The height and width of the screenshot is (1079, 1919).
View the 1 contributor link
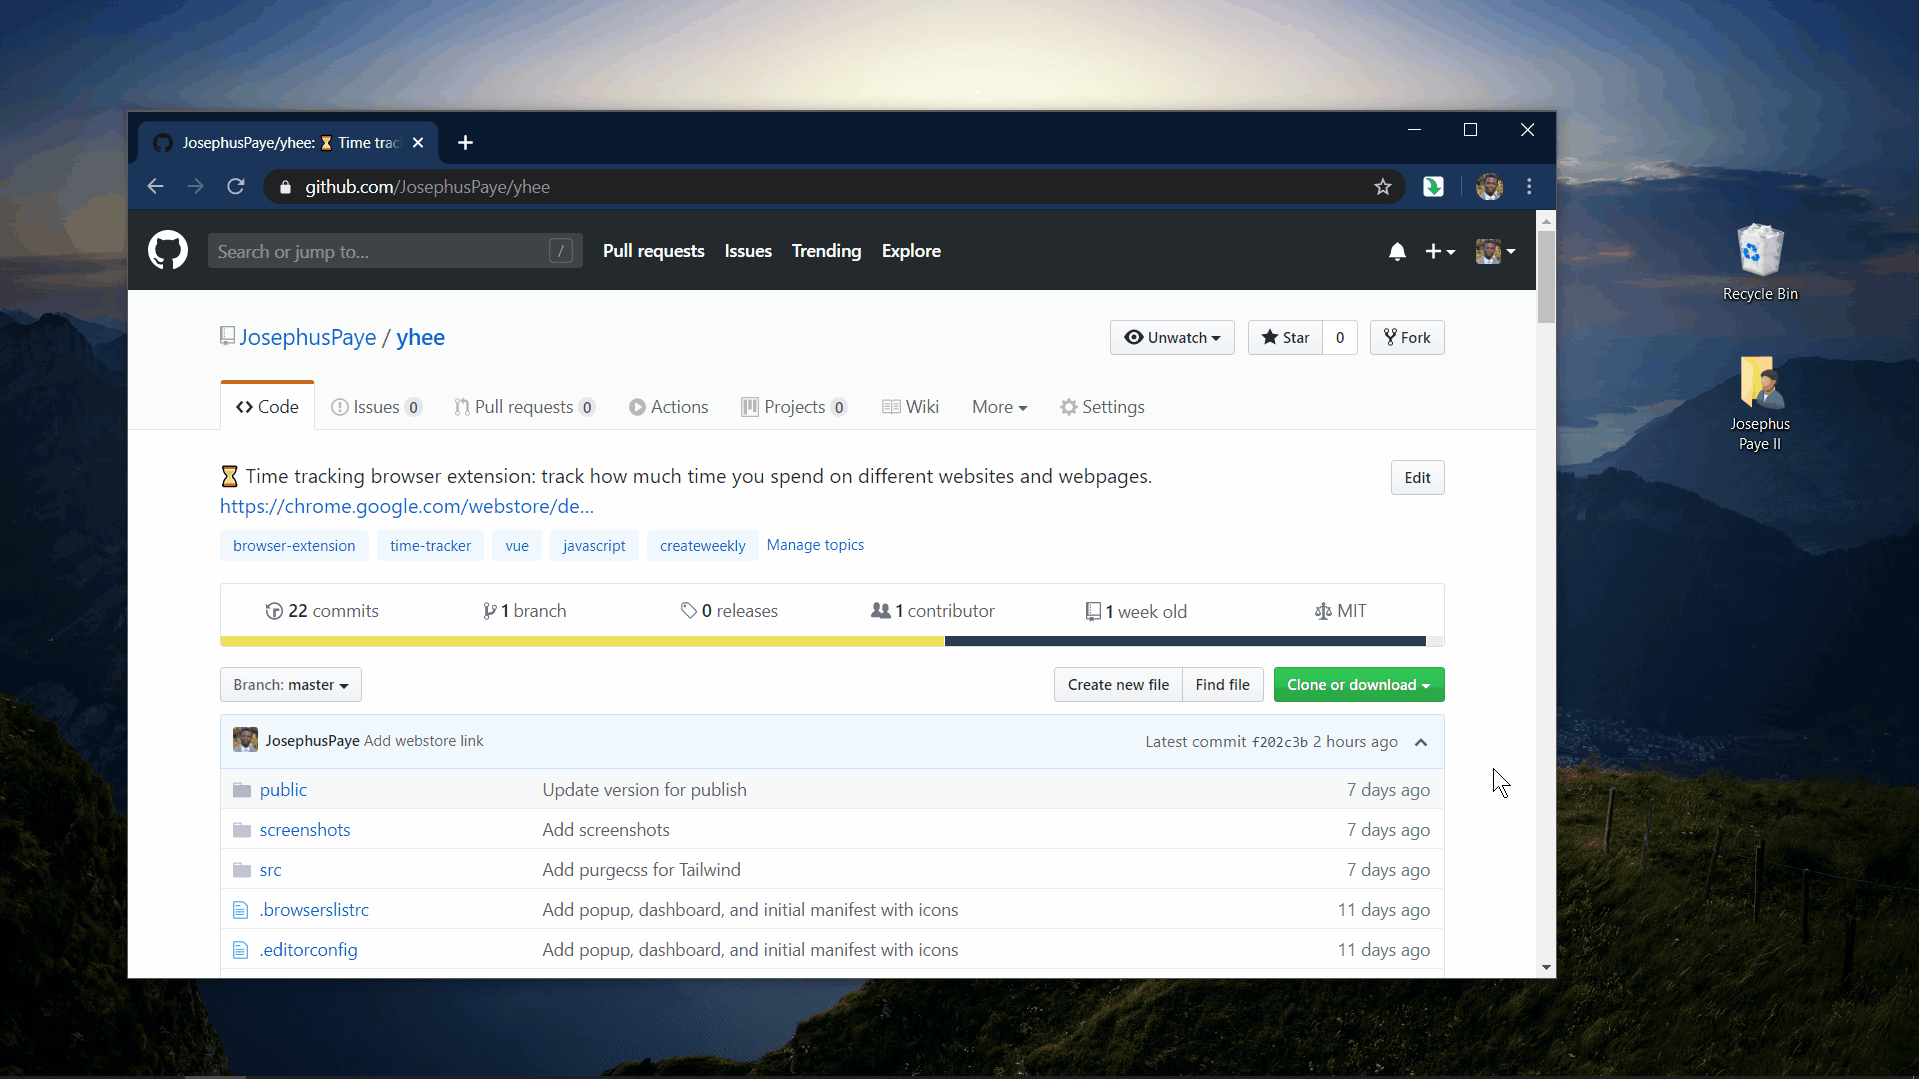932,611
